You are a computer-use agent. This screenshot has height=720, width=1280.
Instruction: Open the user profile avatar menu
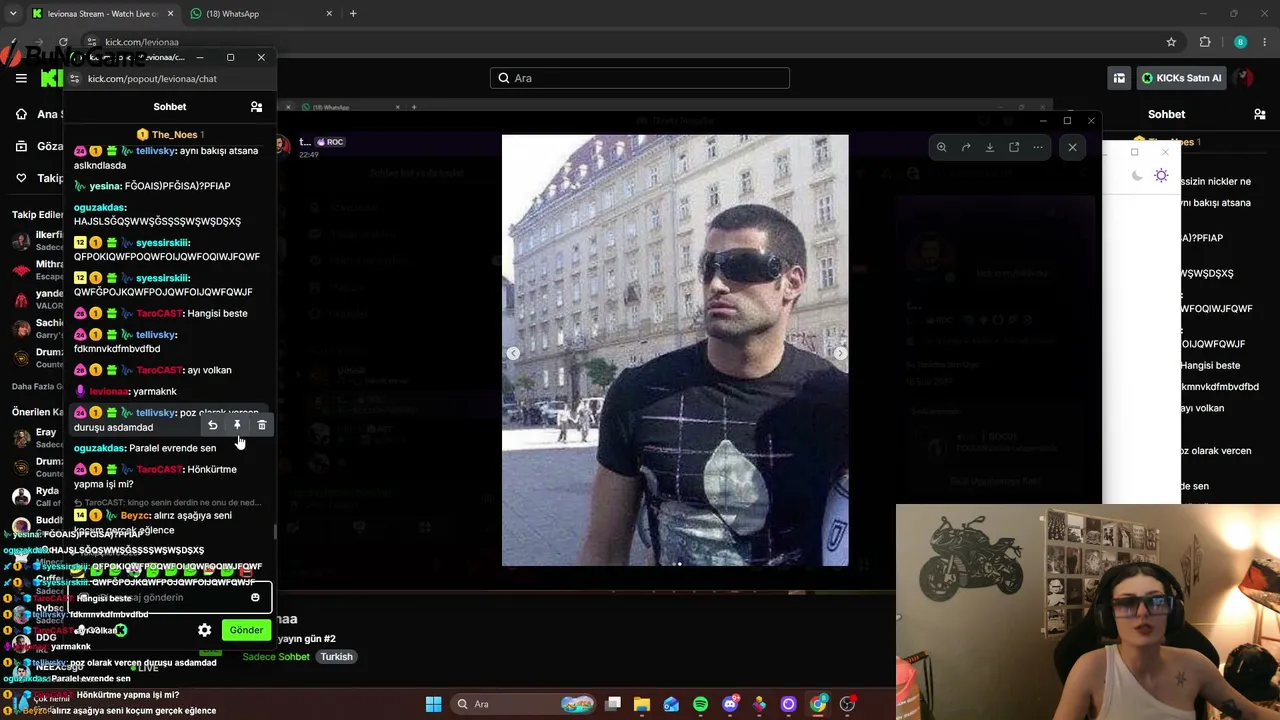tap(1243, 78)
